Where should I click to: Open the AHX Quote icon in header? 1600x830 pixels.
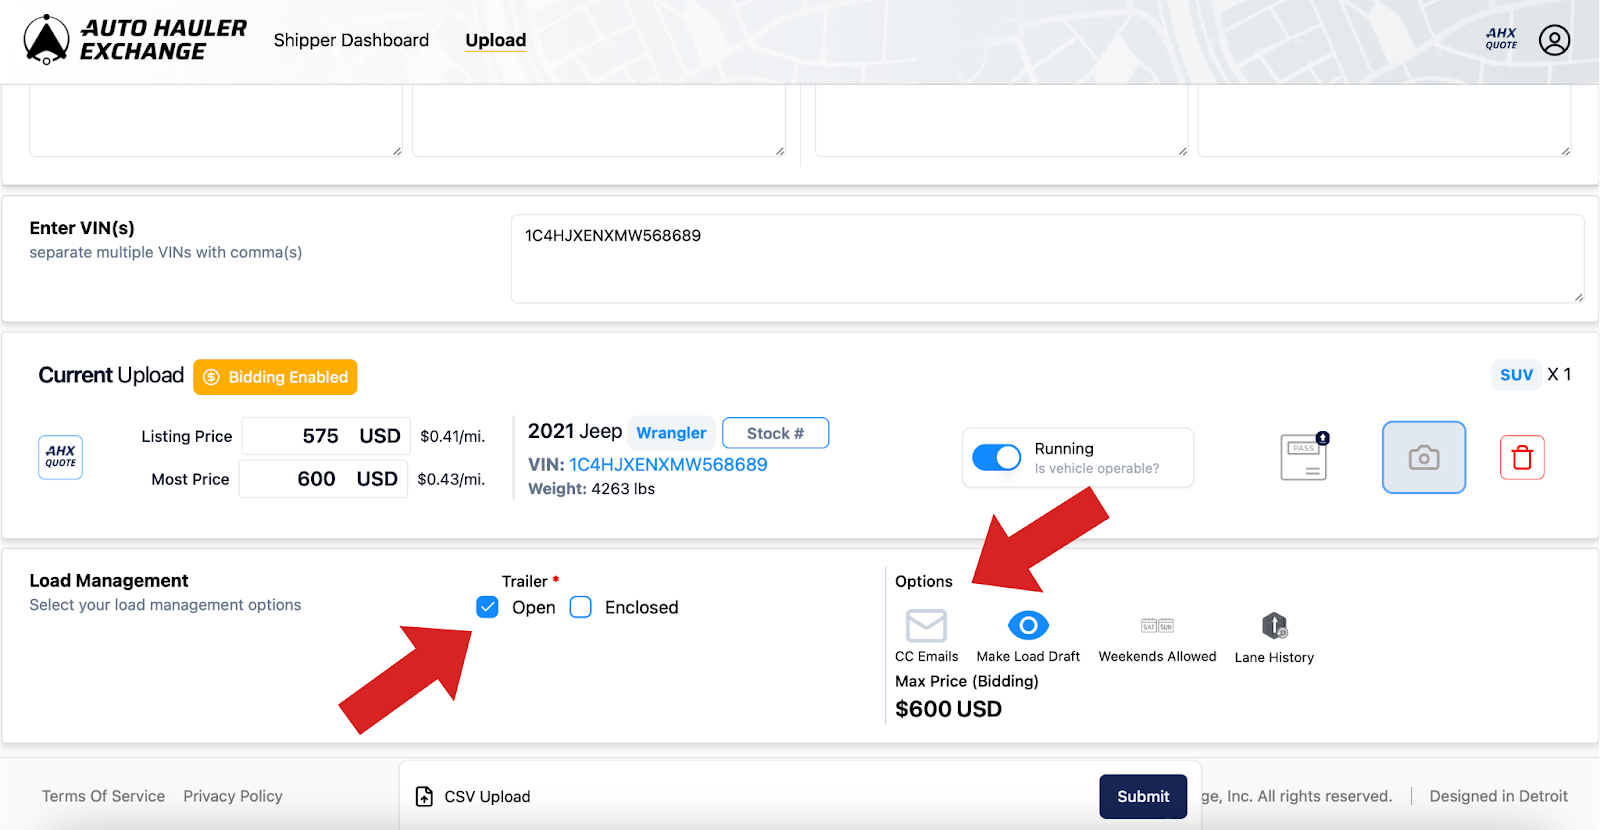(x=1501, y=39)
